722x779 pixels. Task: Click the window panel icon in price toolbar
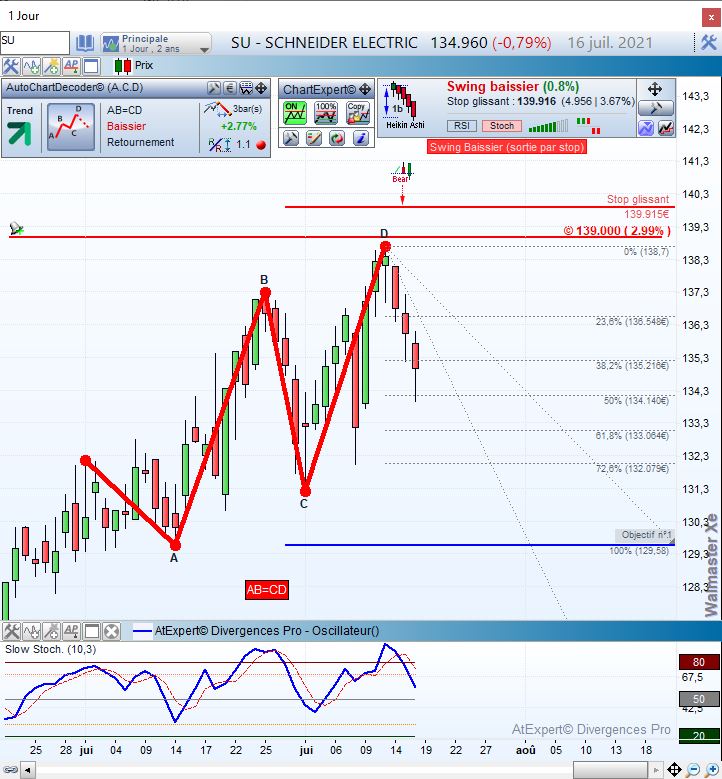91,66
